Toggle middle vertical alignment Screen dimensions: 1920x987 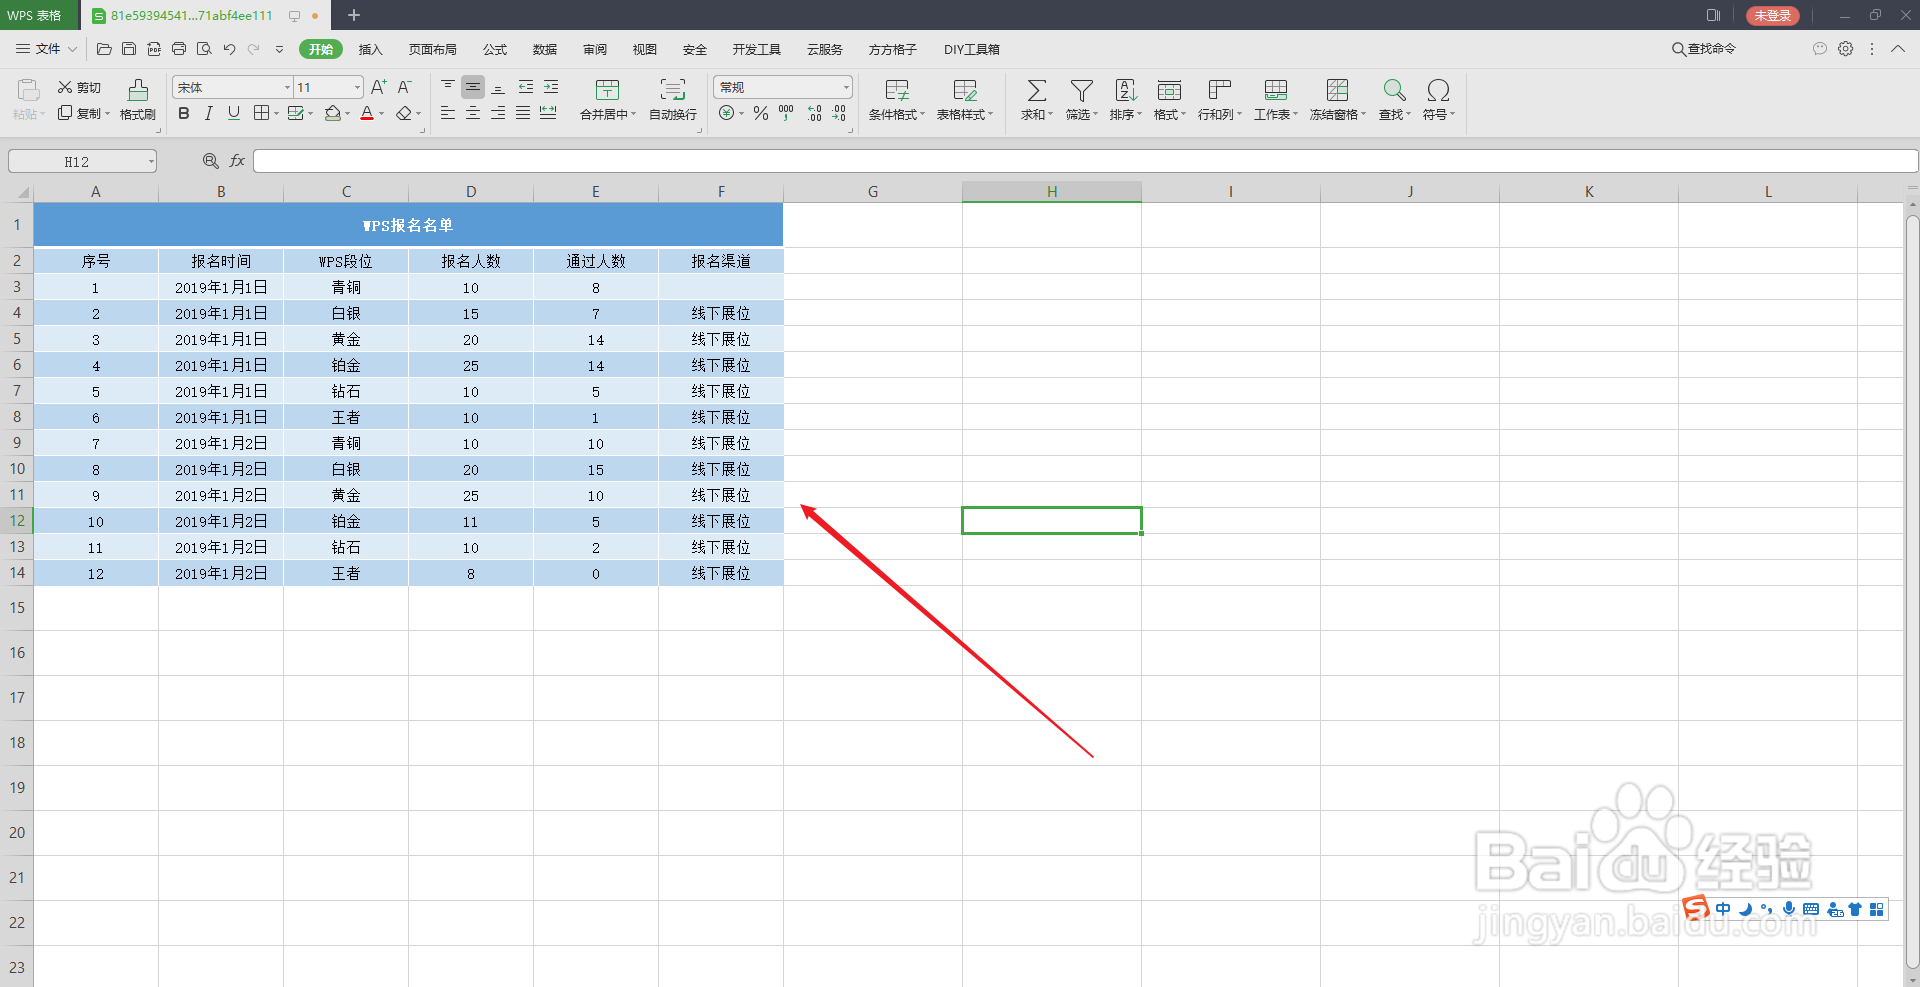[473, 87]
